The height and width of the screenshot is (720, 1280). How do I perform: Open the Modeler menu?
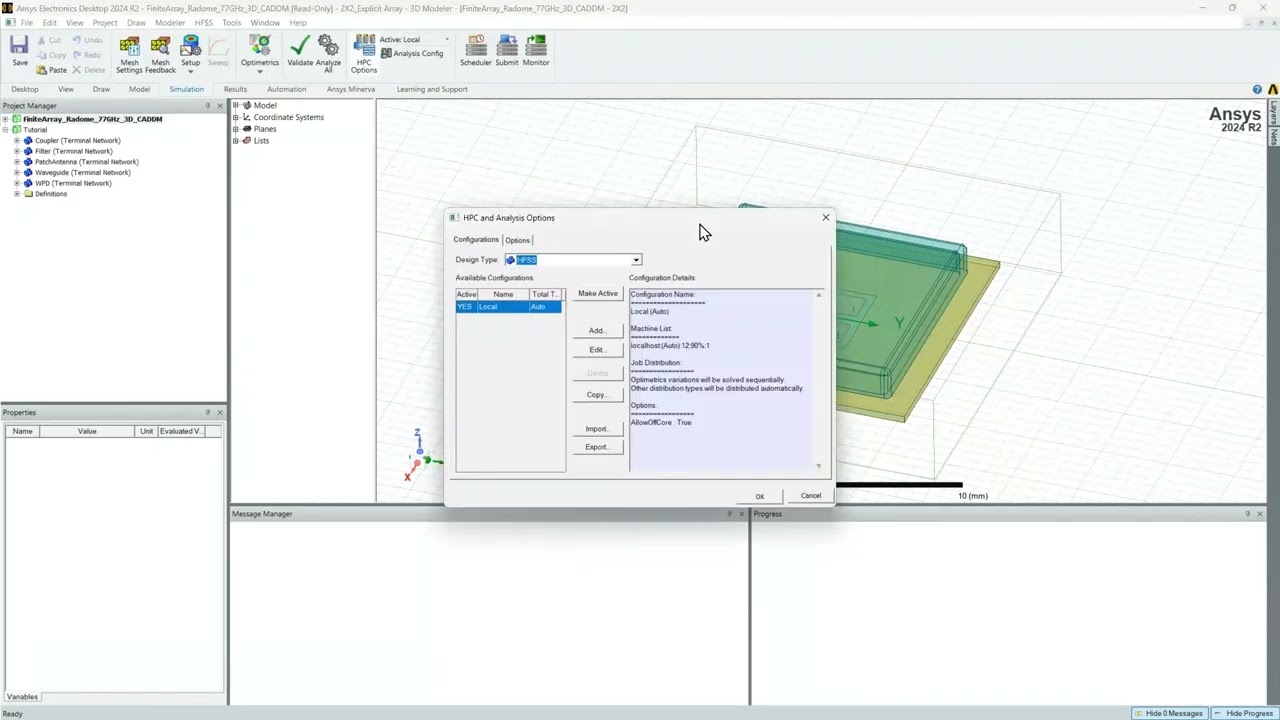tap(169, 22)
